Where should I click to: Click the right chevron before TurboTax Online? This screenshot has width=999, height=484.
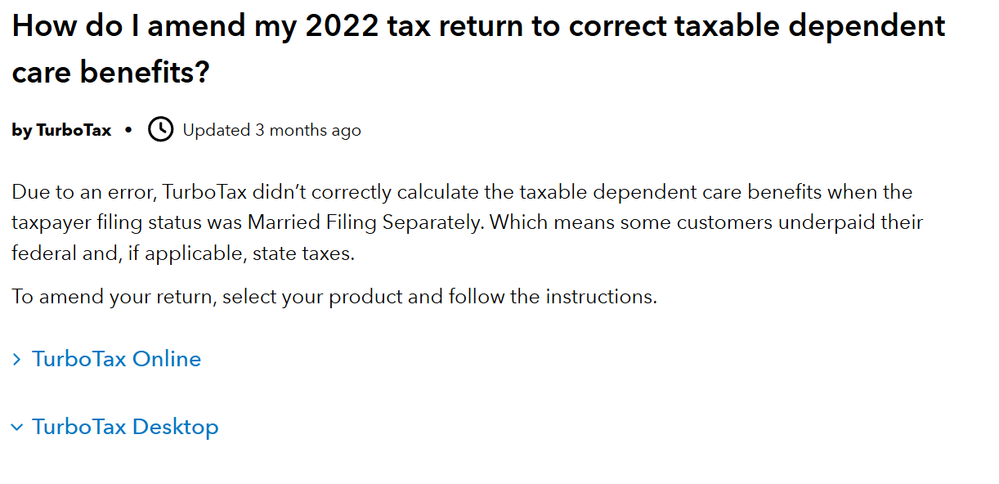point(17,360)
